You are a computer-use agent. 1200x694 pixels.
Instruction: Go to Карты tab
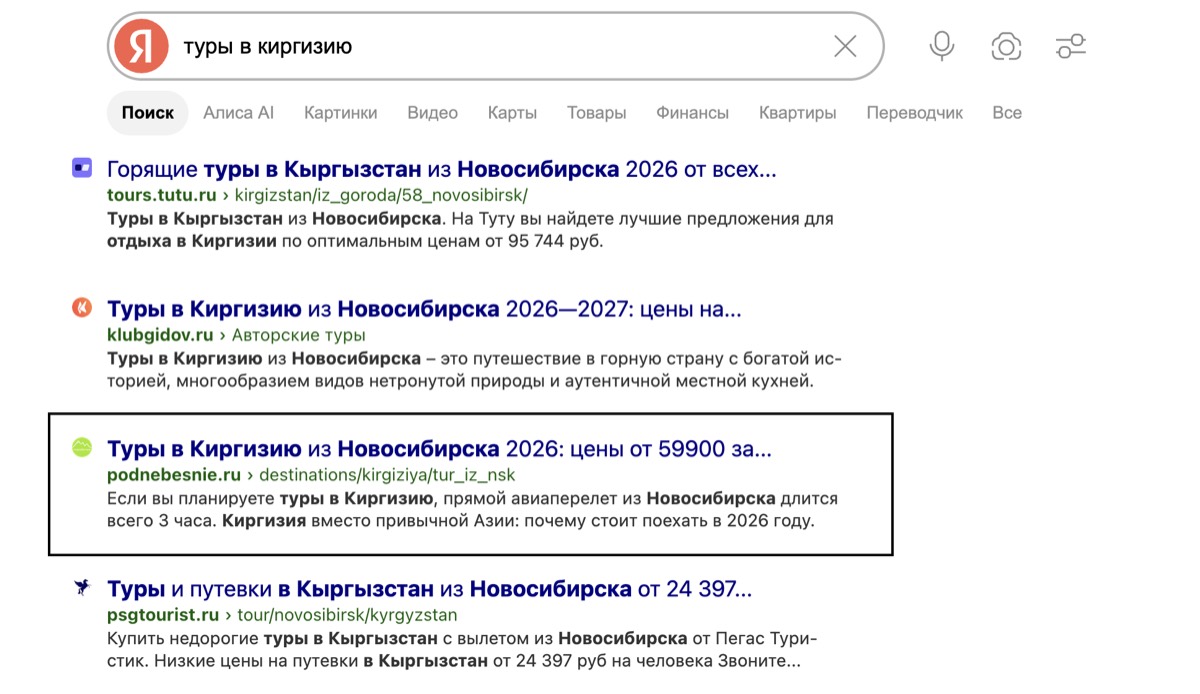click(x=512, y=113)
